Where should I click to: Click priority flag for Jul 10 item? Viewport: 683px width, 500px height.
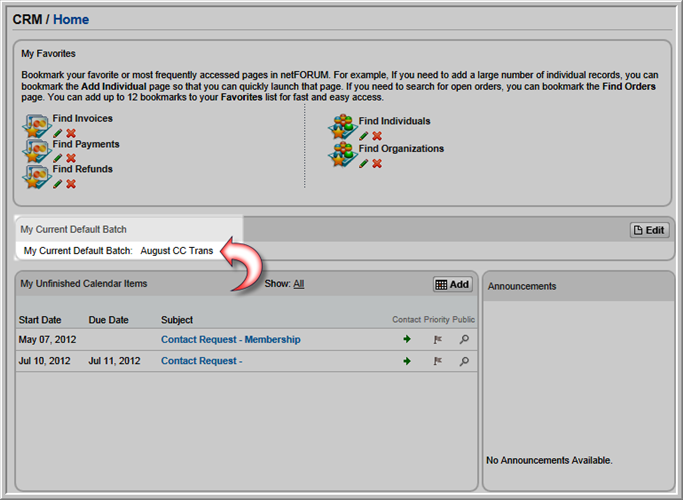click(x=438, y=361)
